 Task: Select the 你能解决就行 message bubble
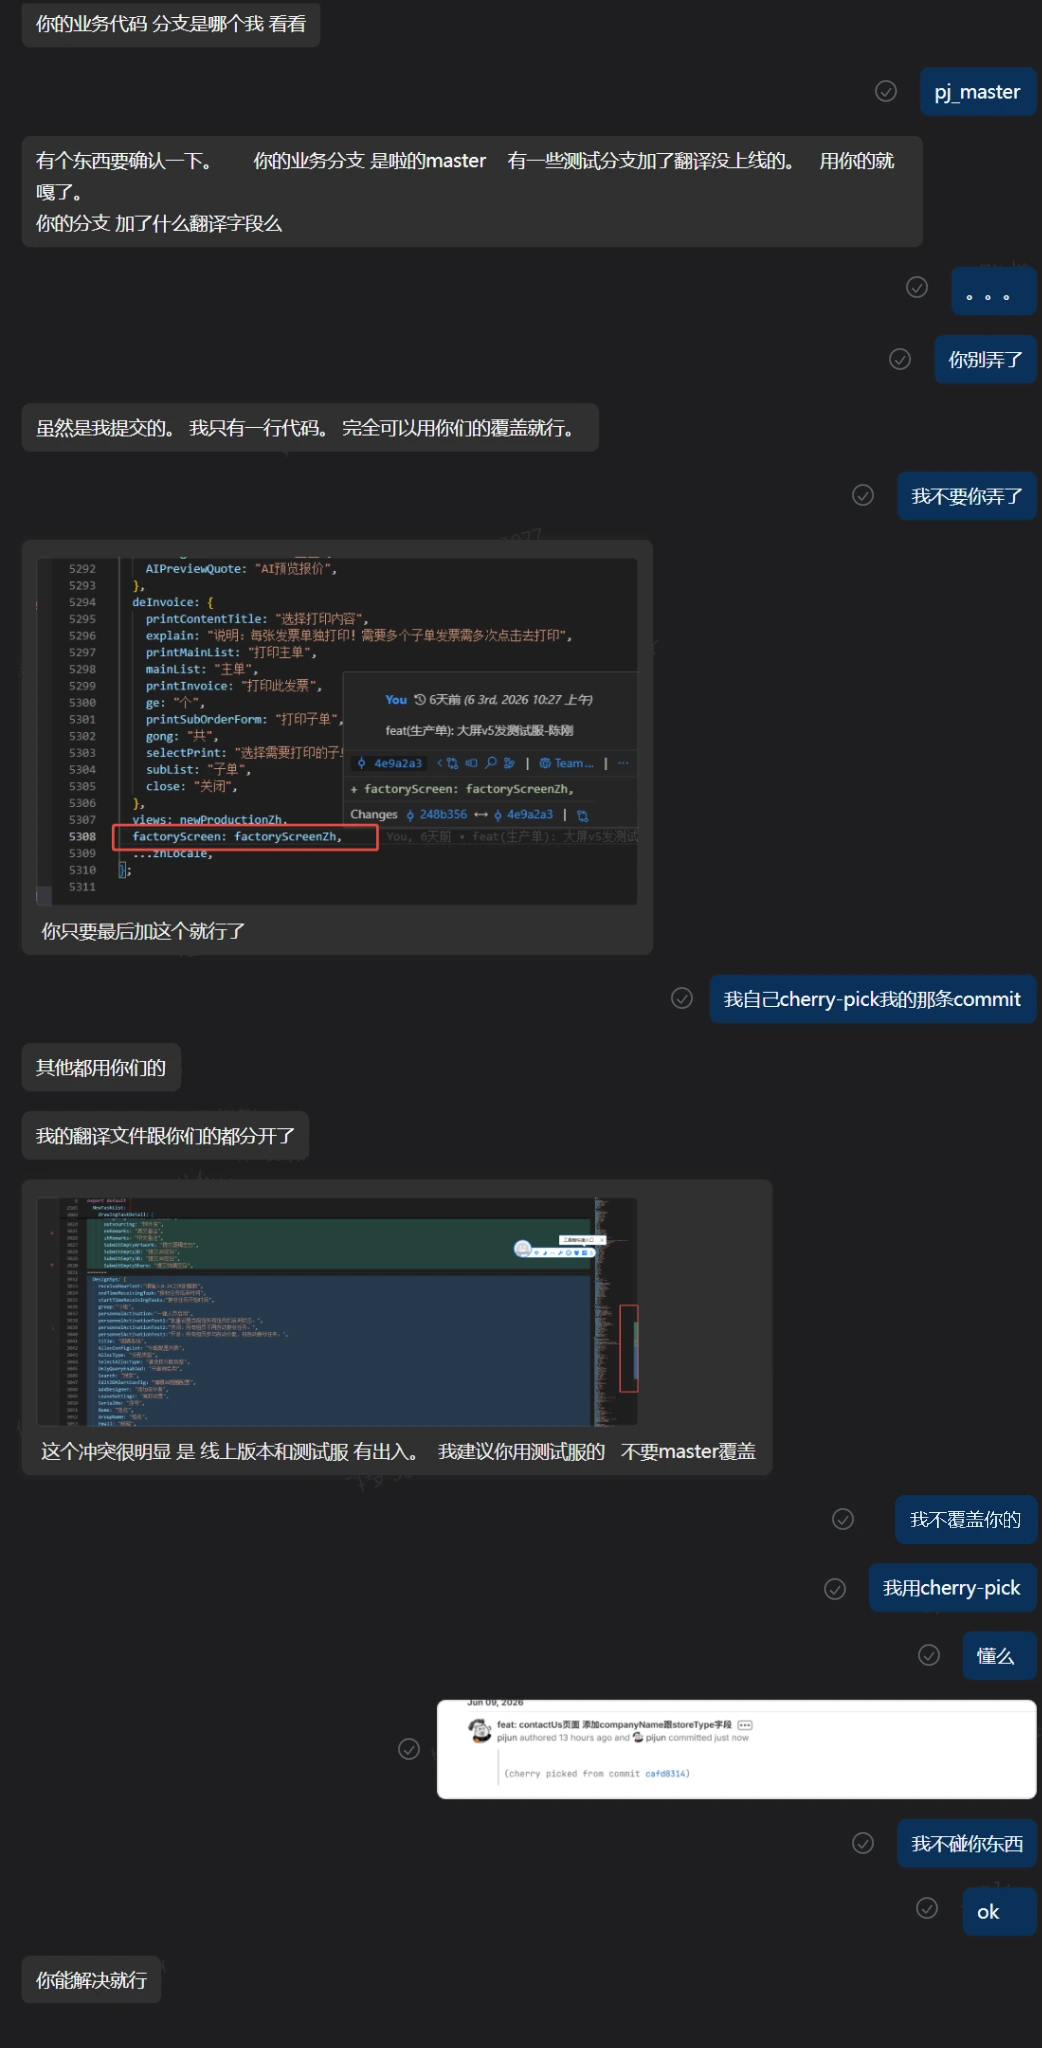tap(92, 1980)
